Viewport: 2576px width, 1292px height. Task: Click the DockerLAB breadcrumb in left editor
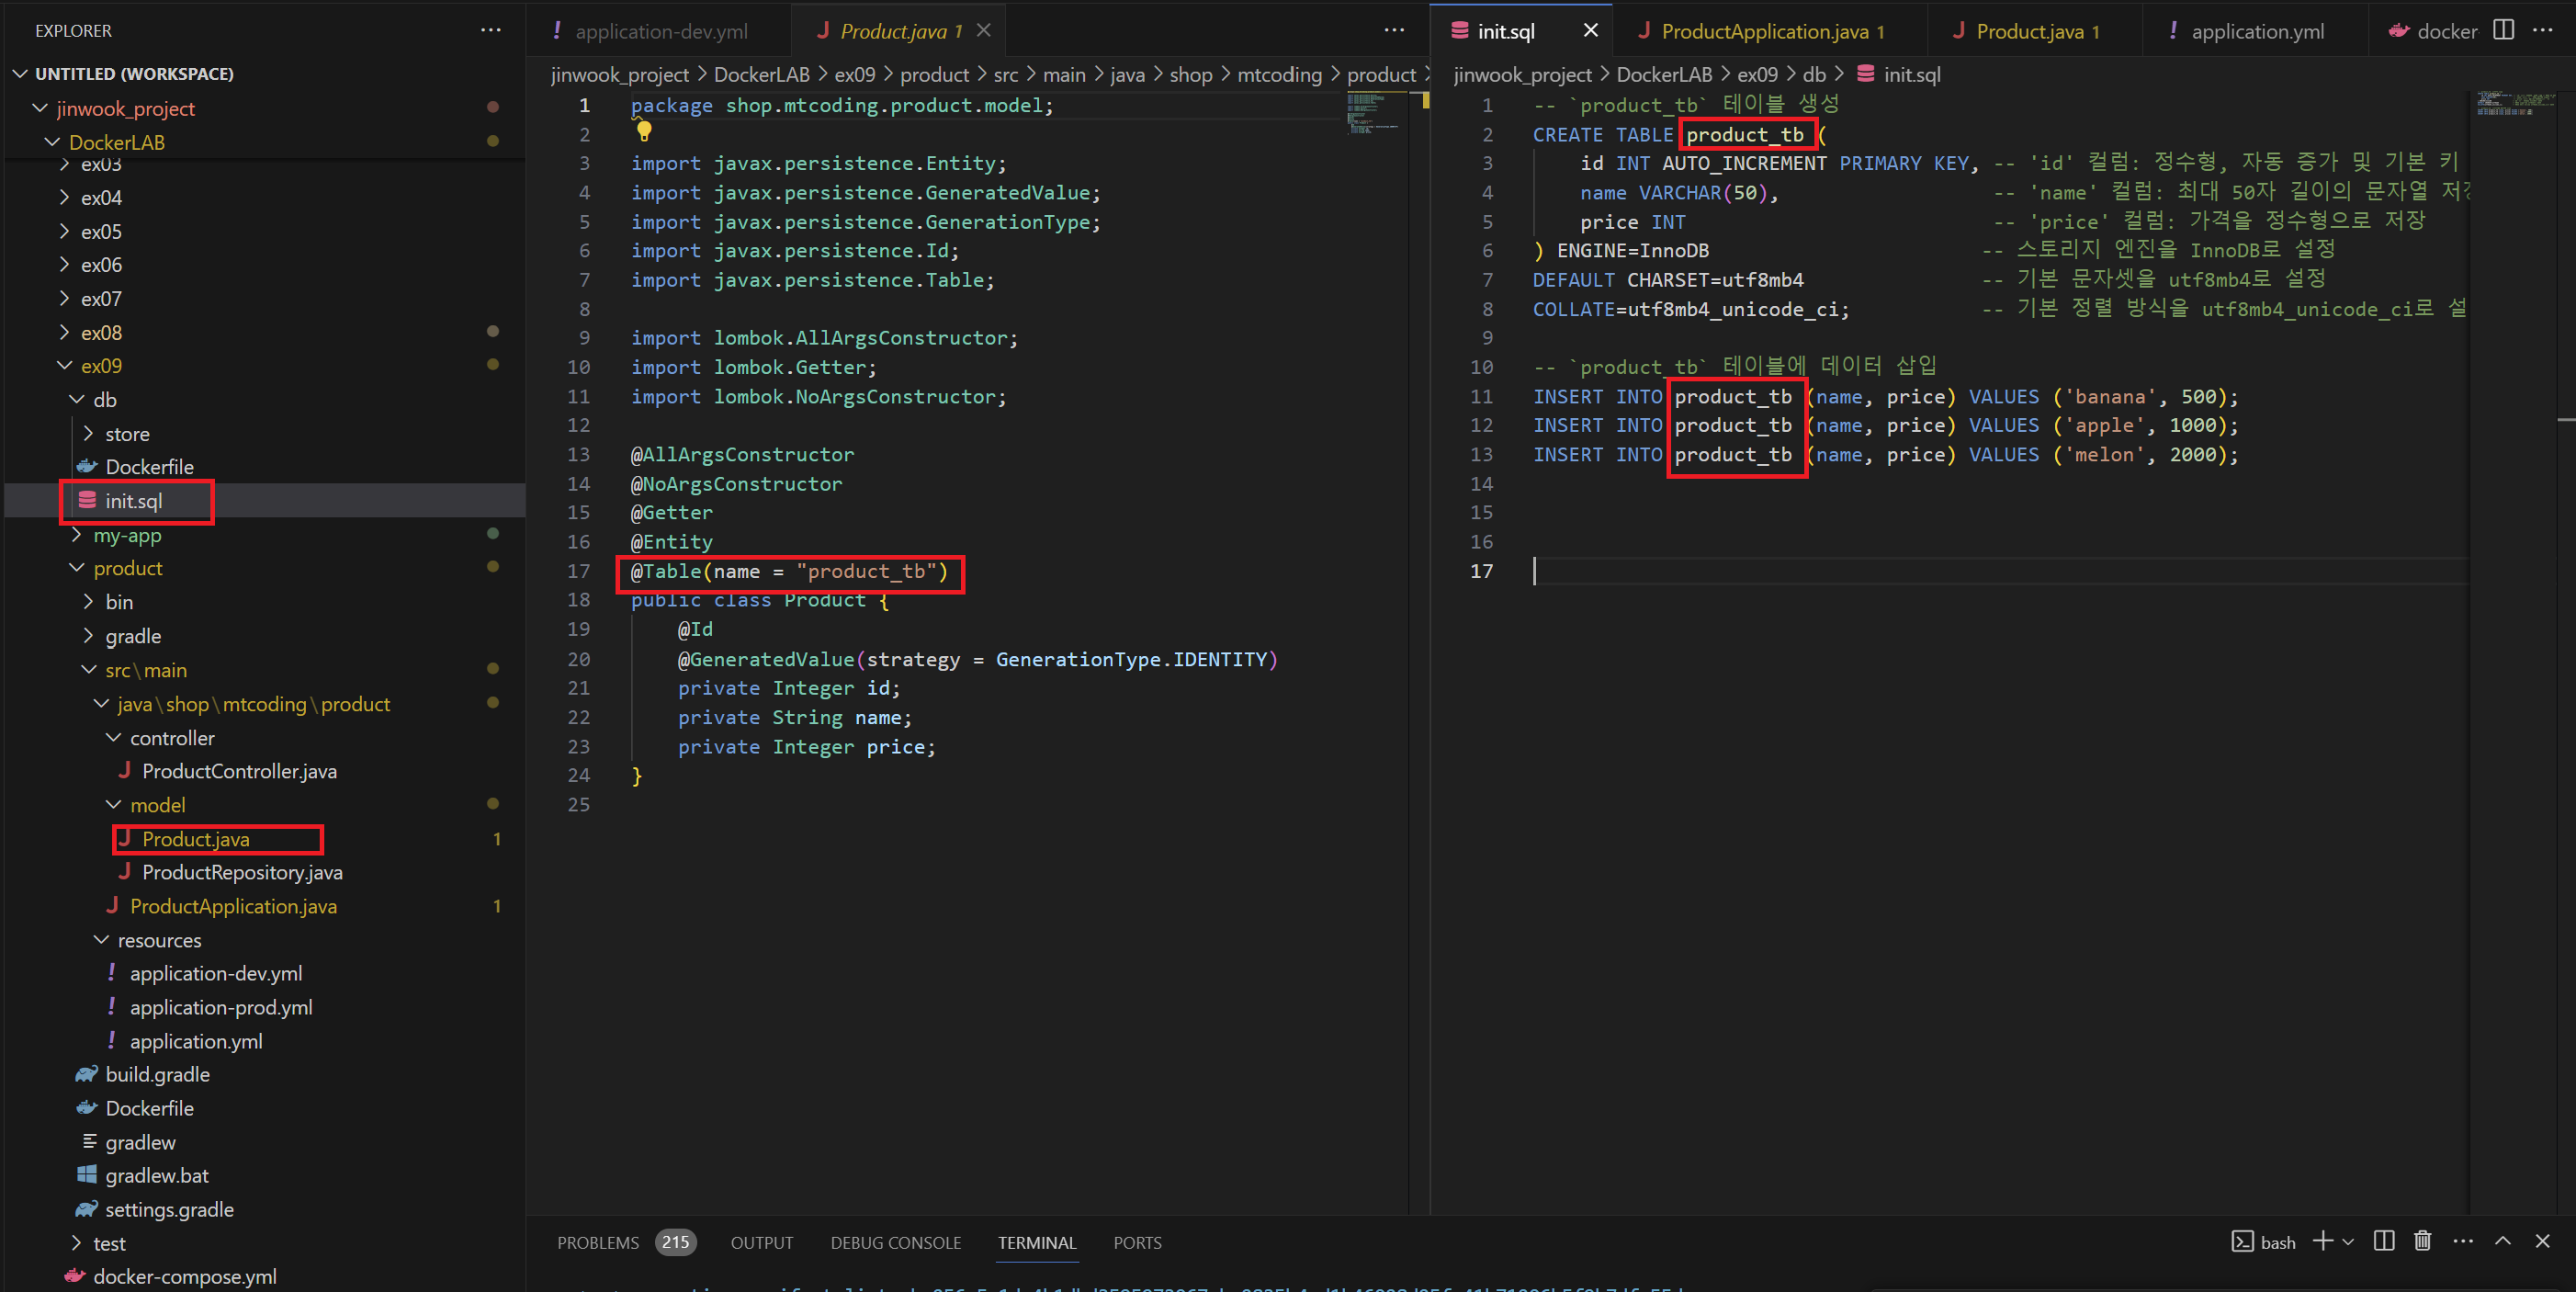(x=761, y=75)
